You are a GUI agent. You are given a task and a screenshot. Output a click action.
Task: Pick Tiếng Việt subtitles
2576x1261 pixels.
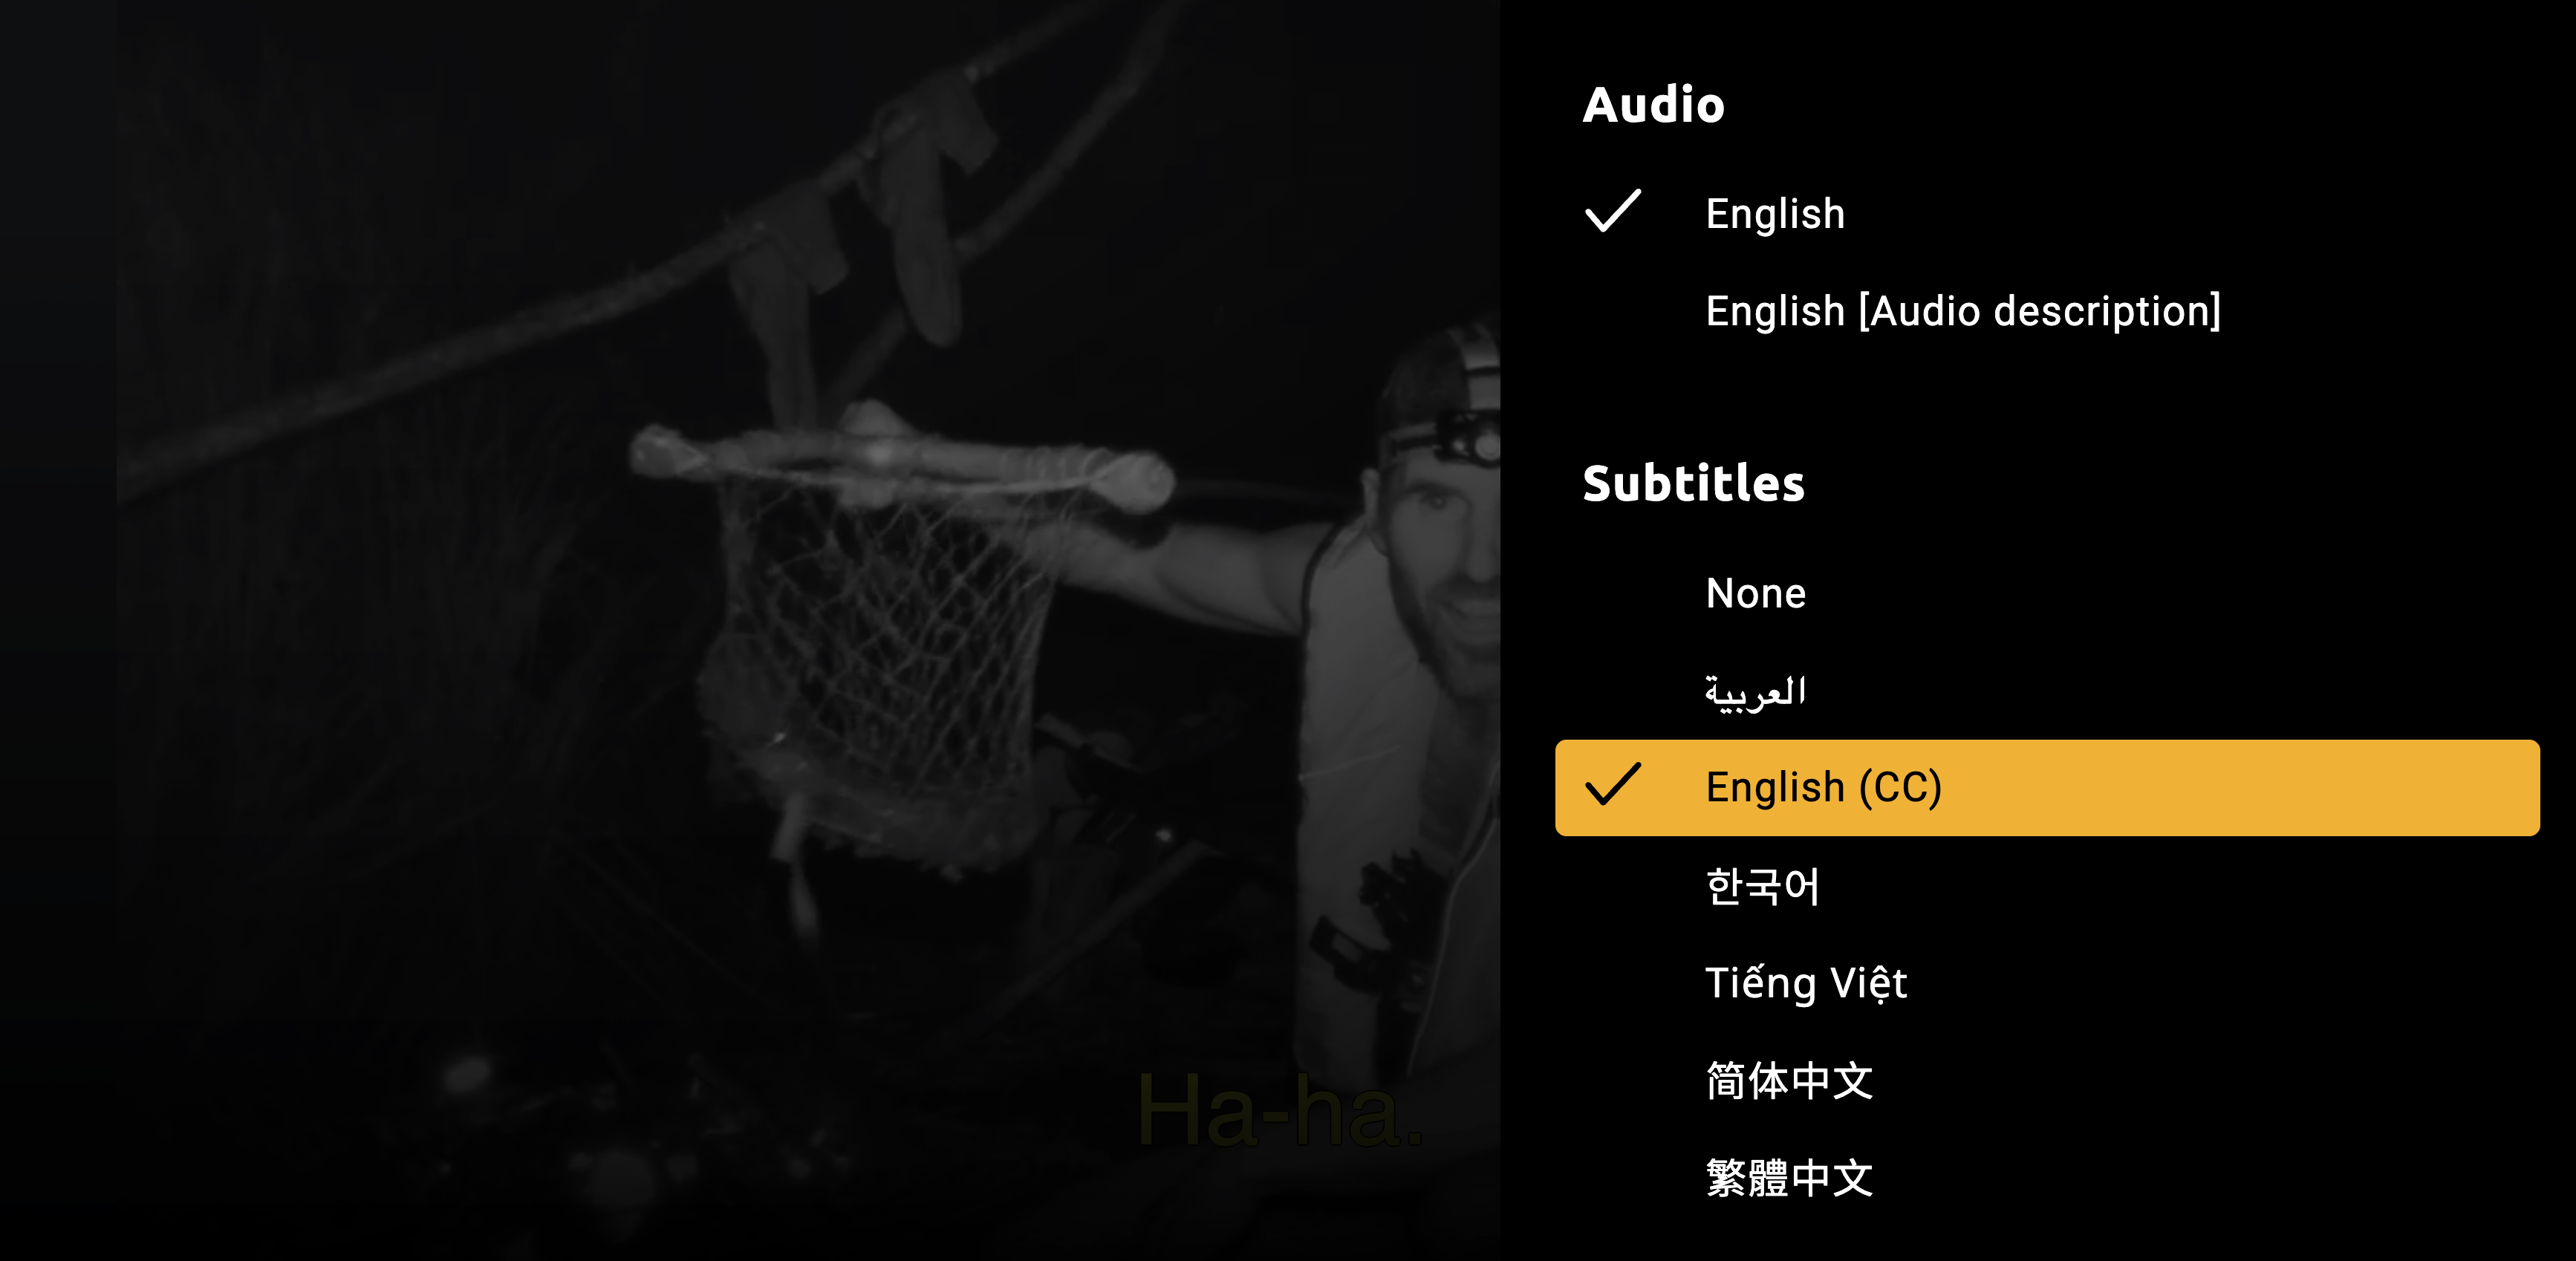[x=1805, y=983]
